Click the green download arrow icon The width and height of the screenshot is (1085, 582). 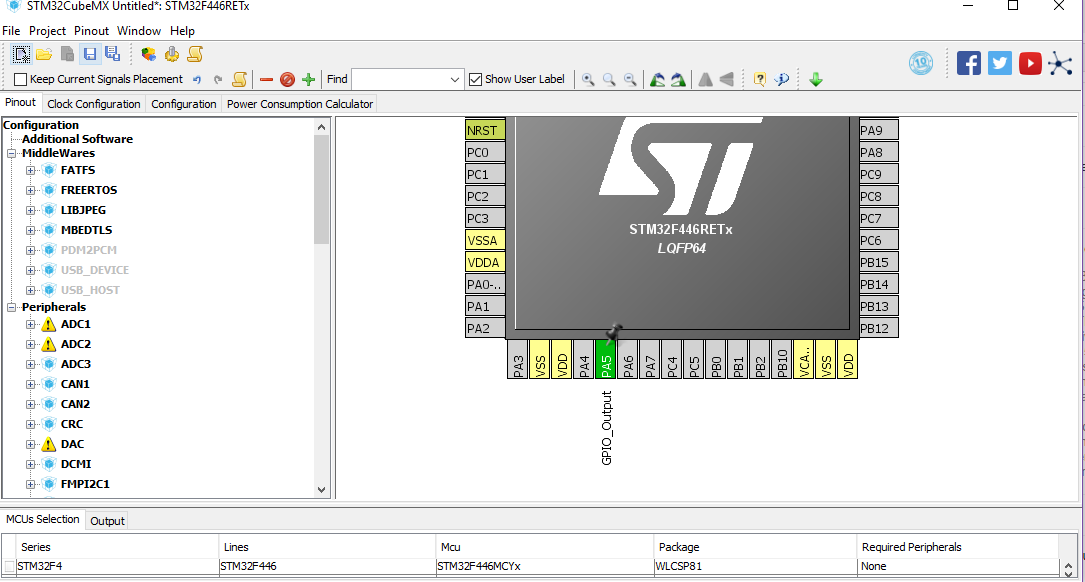point(816,80)
